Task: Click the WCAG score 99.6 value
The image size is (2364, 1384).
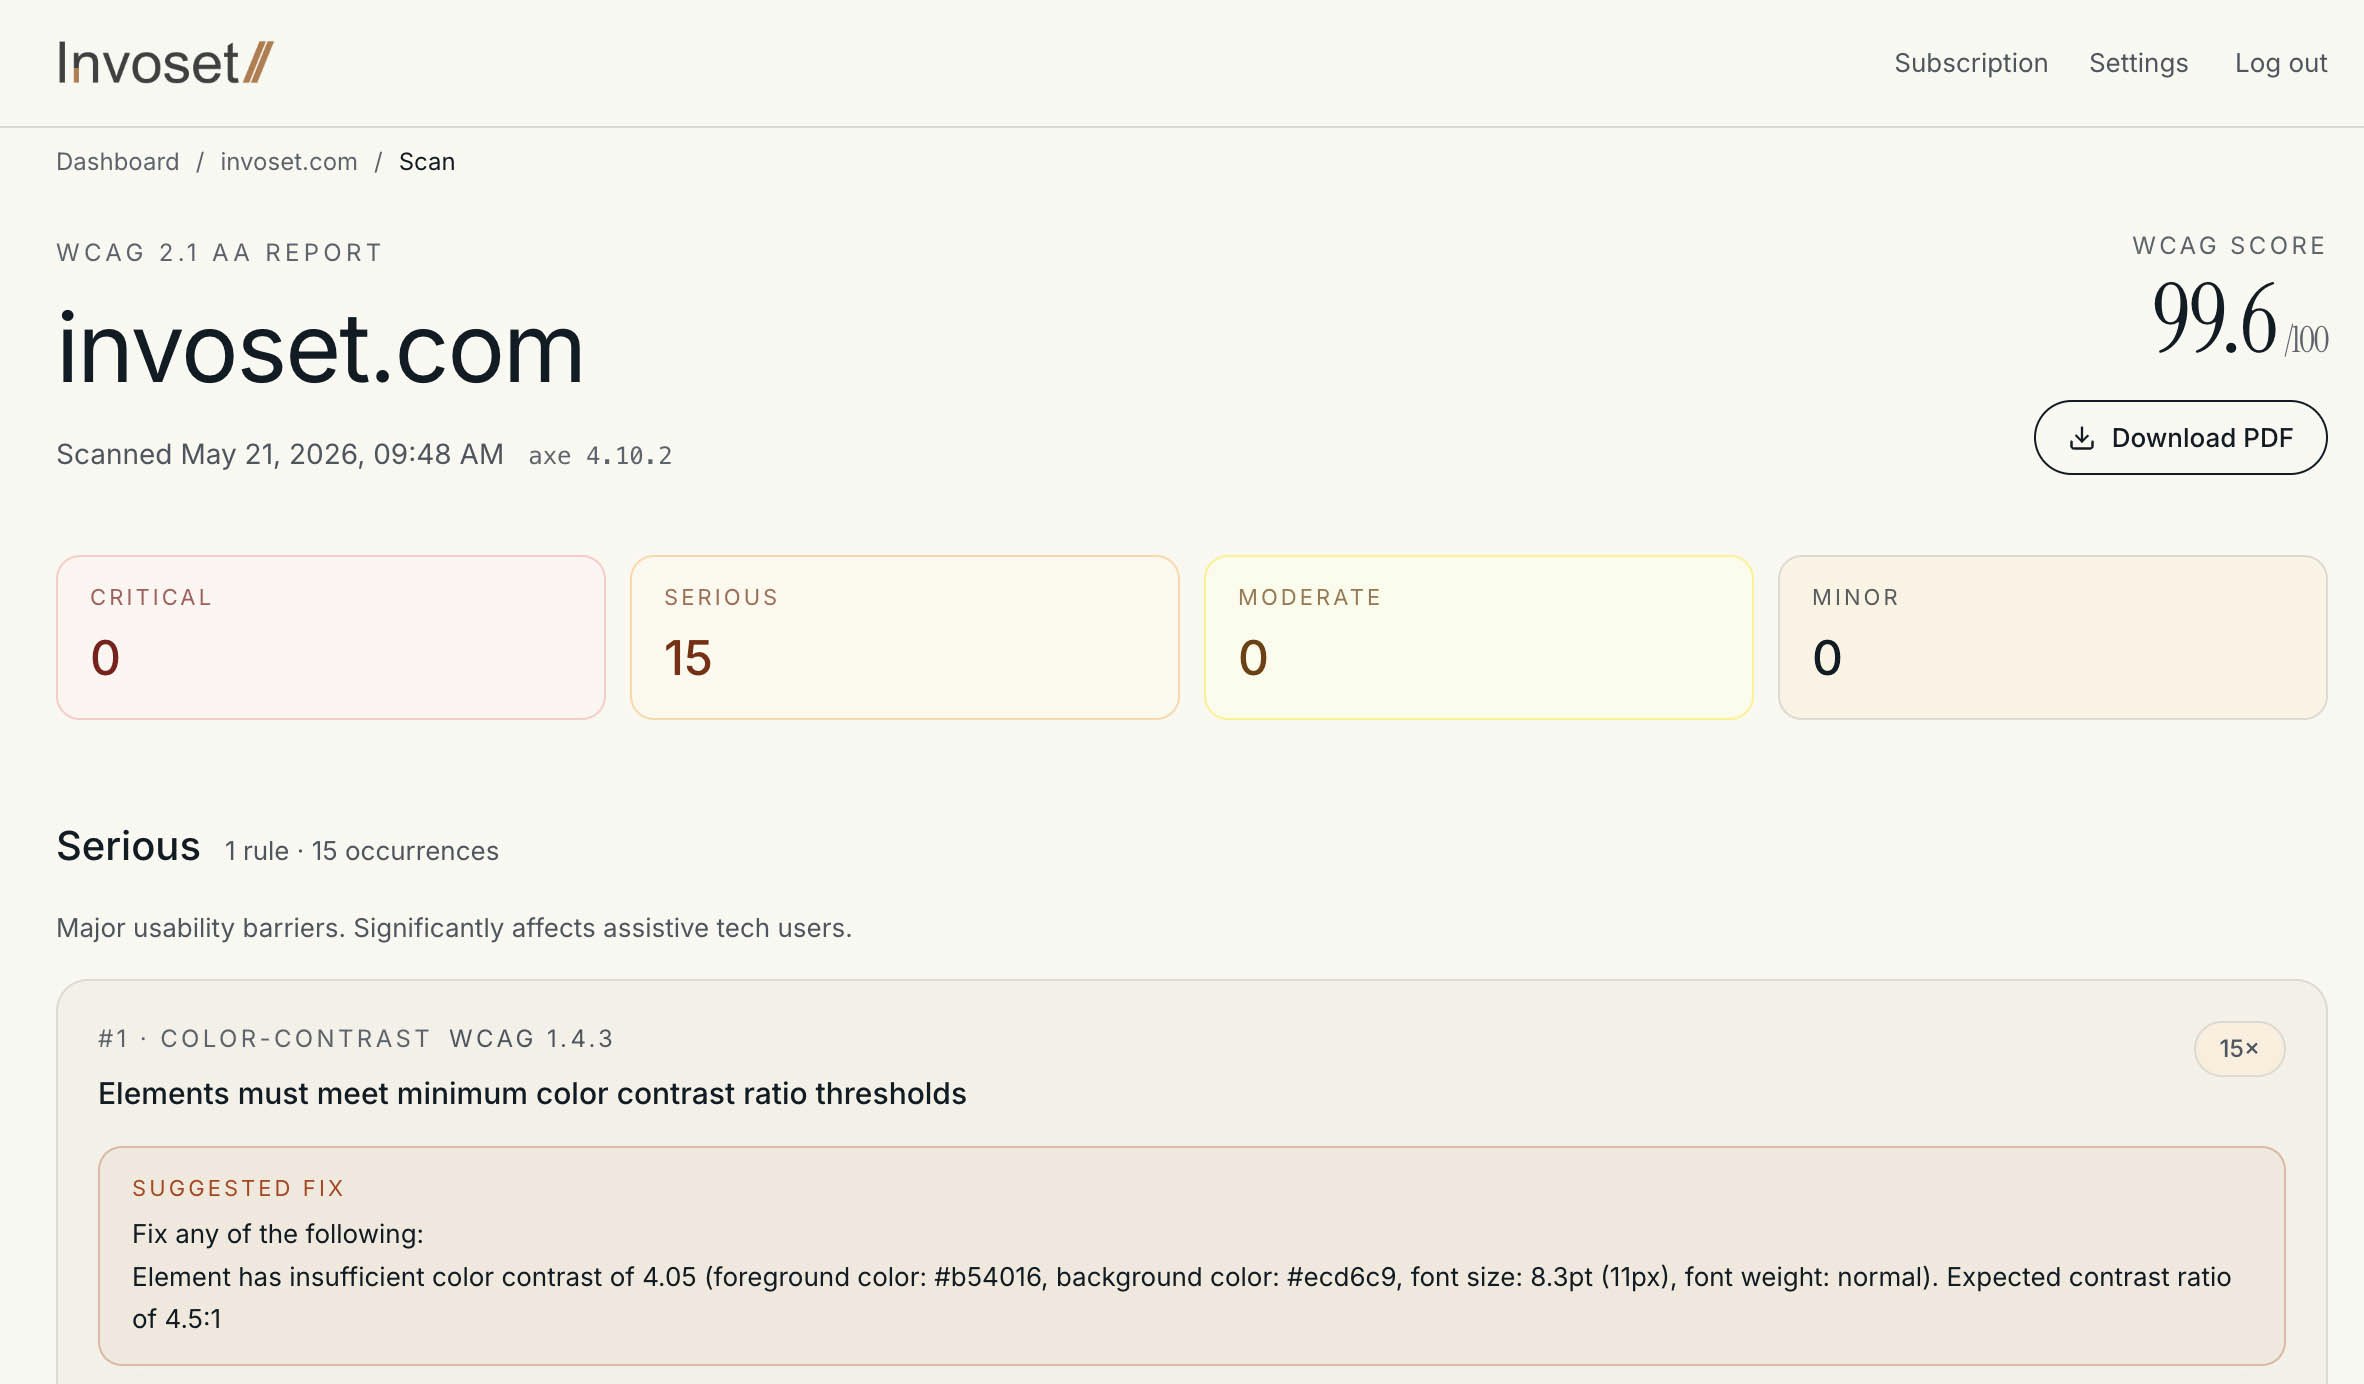Action: [2214, 318]
